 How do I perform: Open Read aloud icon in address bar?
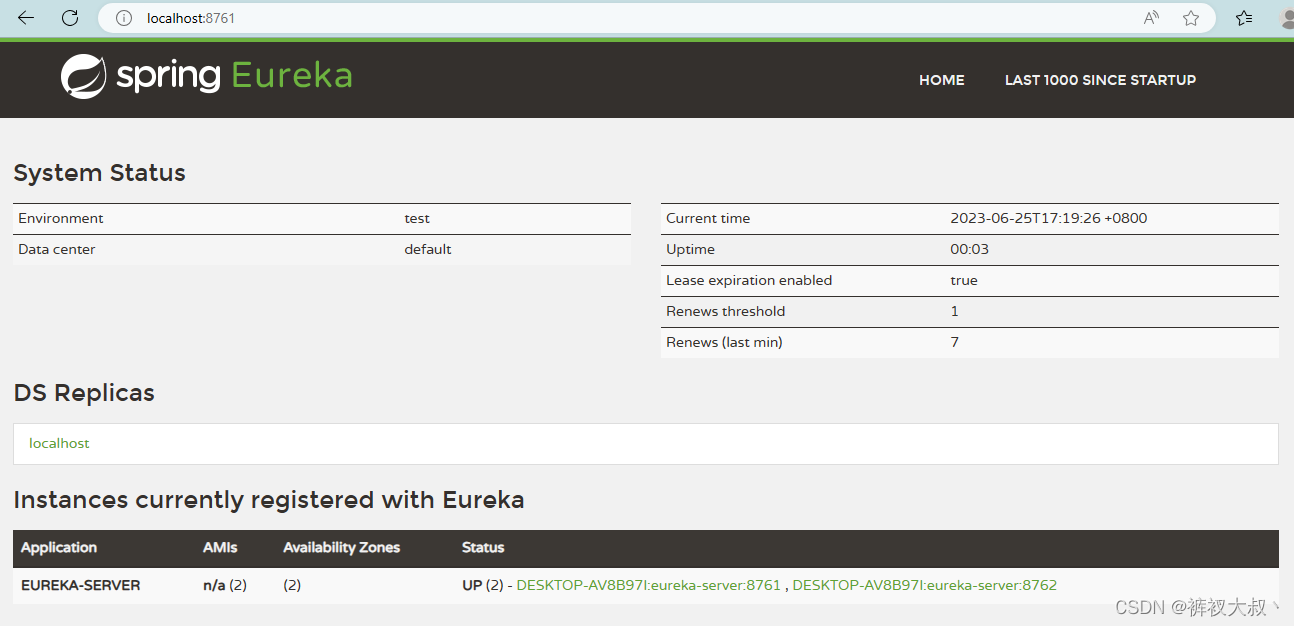click(1152, 18)
